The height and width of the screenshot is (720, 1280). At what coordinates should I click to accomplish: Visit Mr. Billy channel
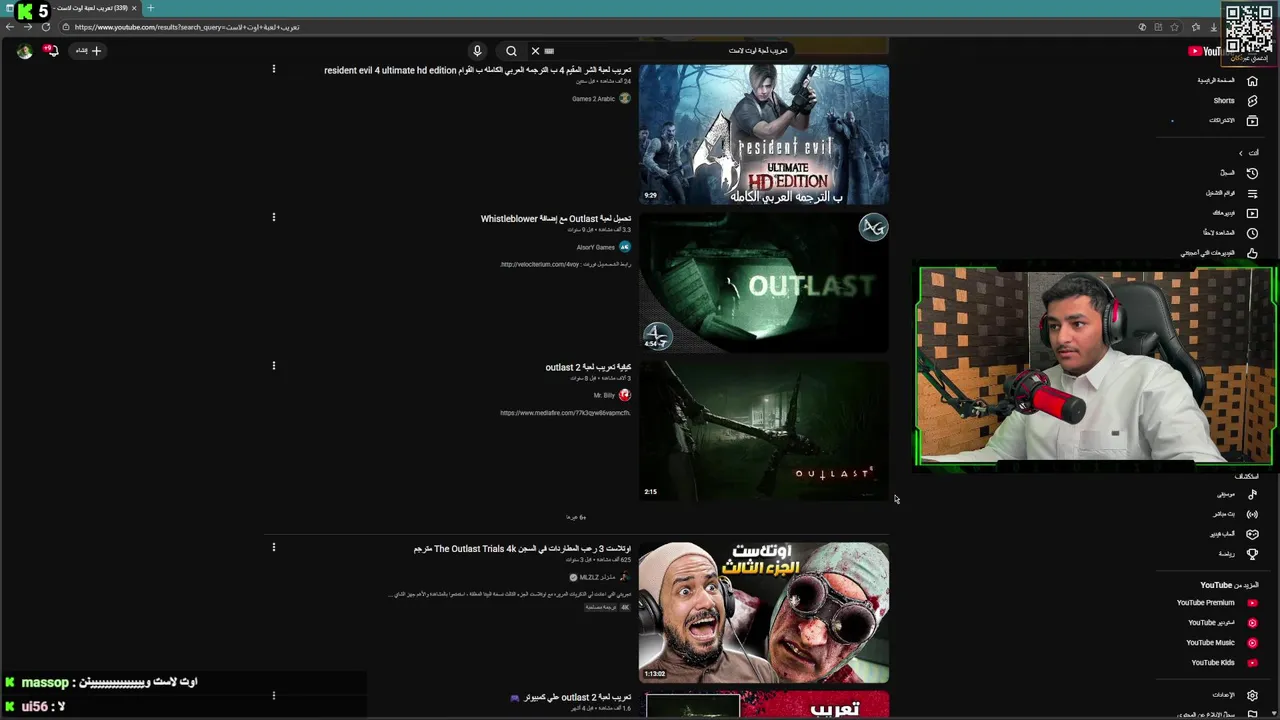pos(604,395)
